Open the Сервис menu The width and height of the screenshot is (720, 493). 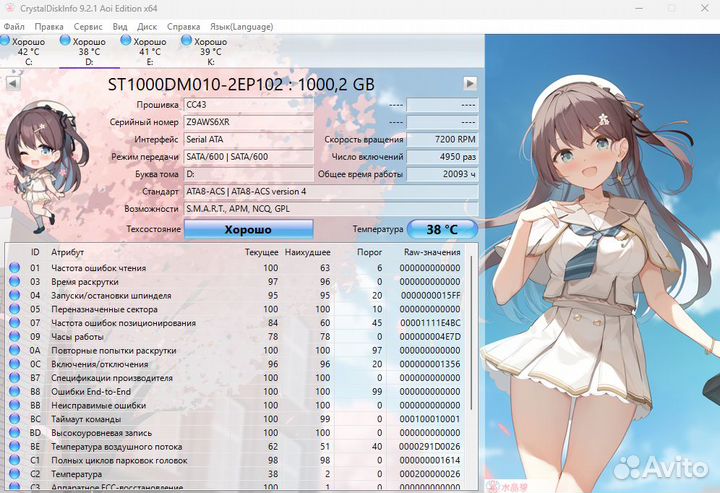pyautogui.click(x=88, y=27)
